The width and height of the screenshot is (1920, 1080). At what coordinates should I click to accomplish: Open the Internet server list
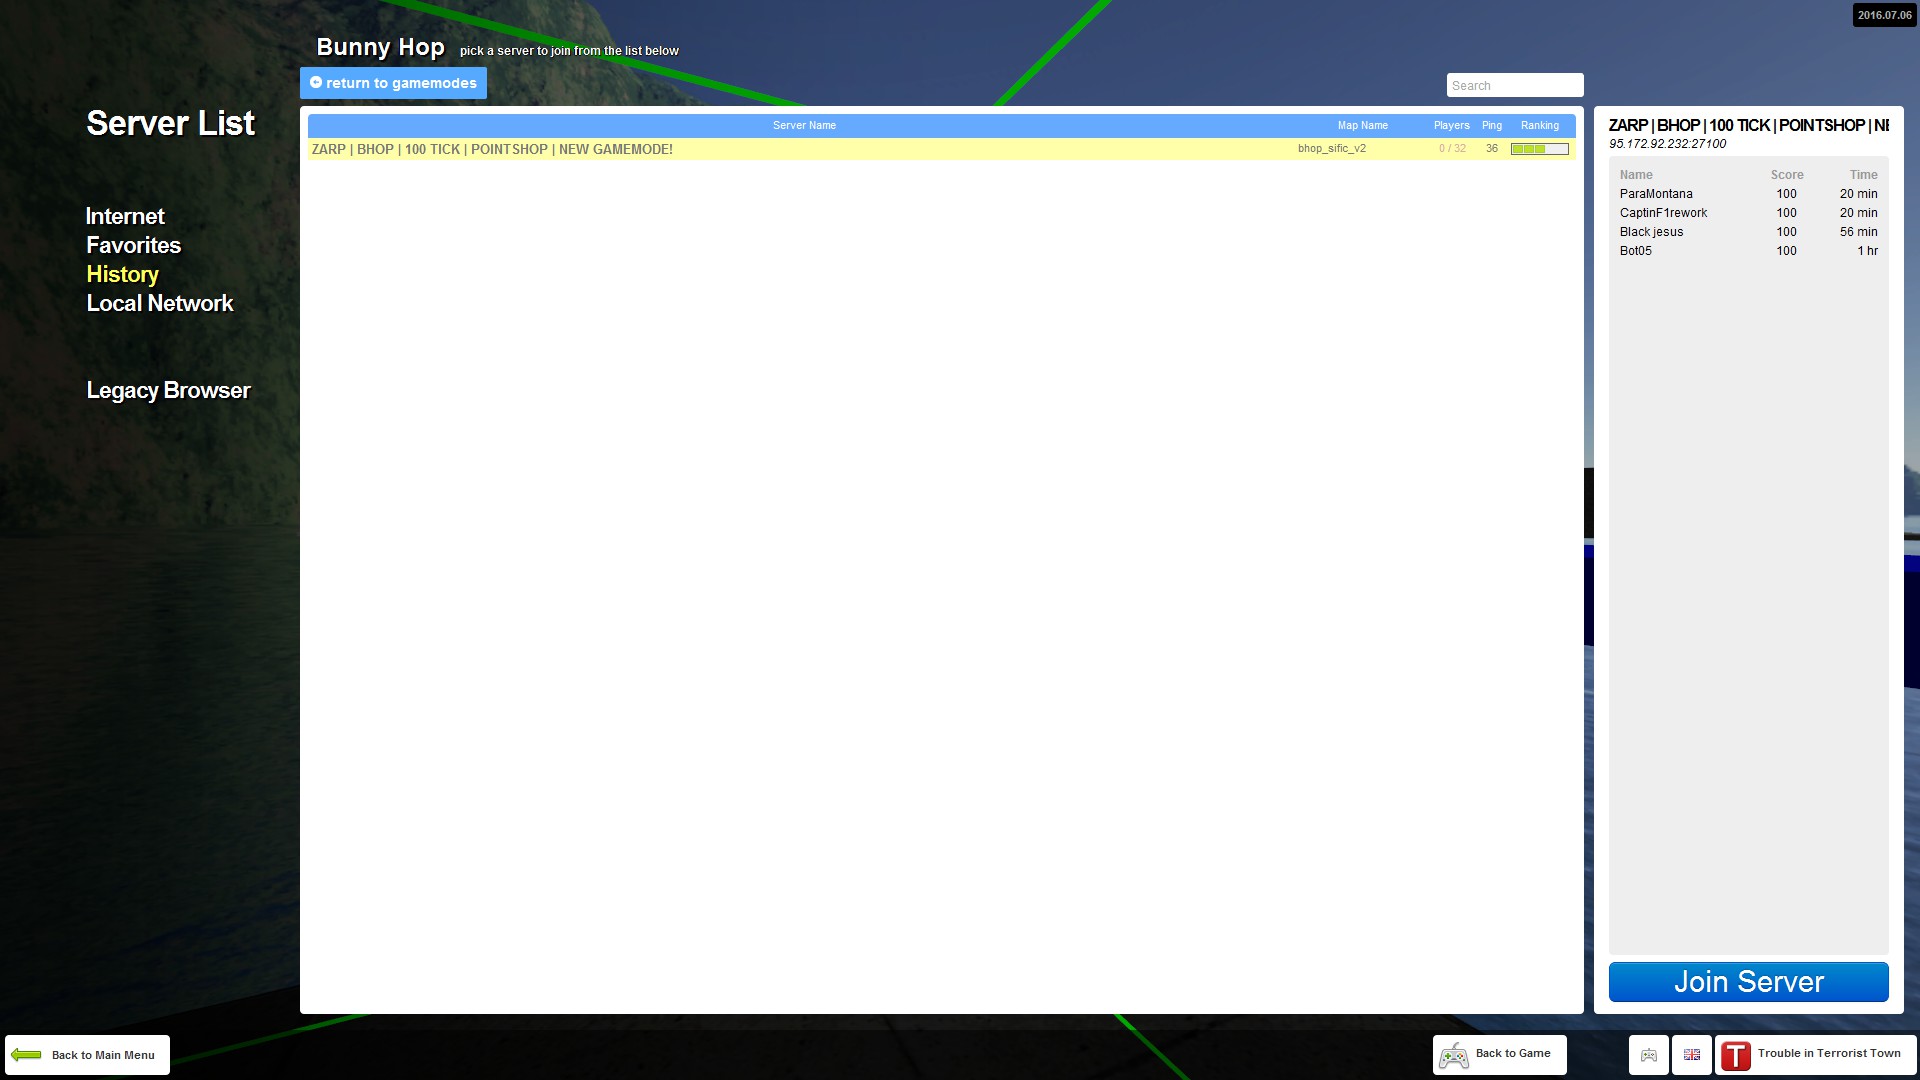pos(125,216)
